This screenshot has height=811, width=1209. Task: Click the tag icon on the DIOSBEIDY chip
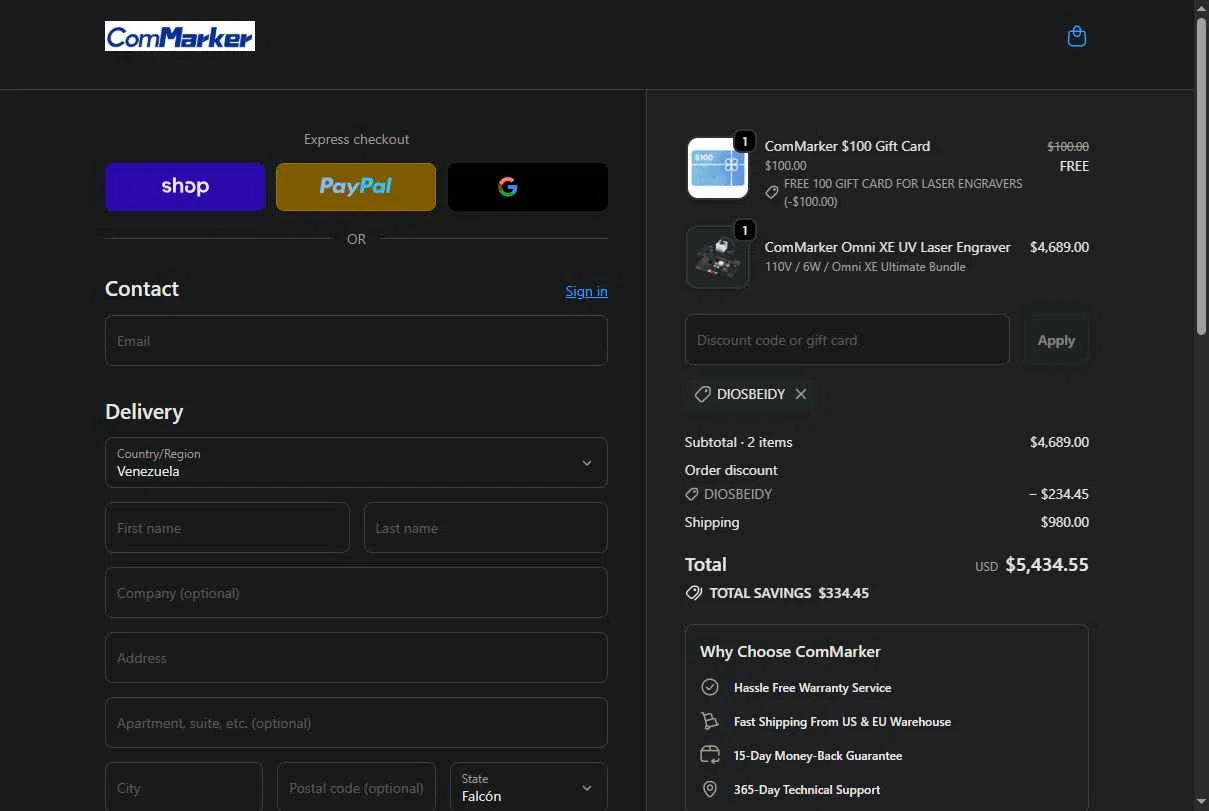703,394
